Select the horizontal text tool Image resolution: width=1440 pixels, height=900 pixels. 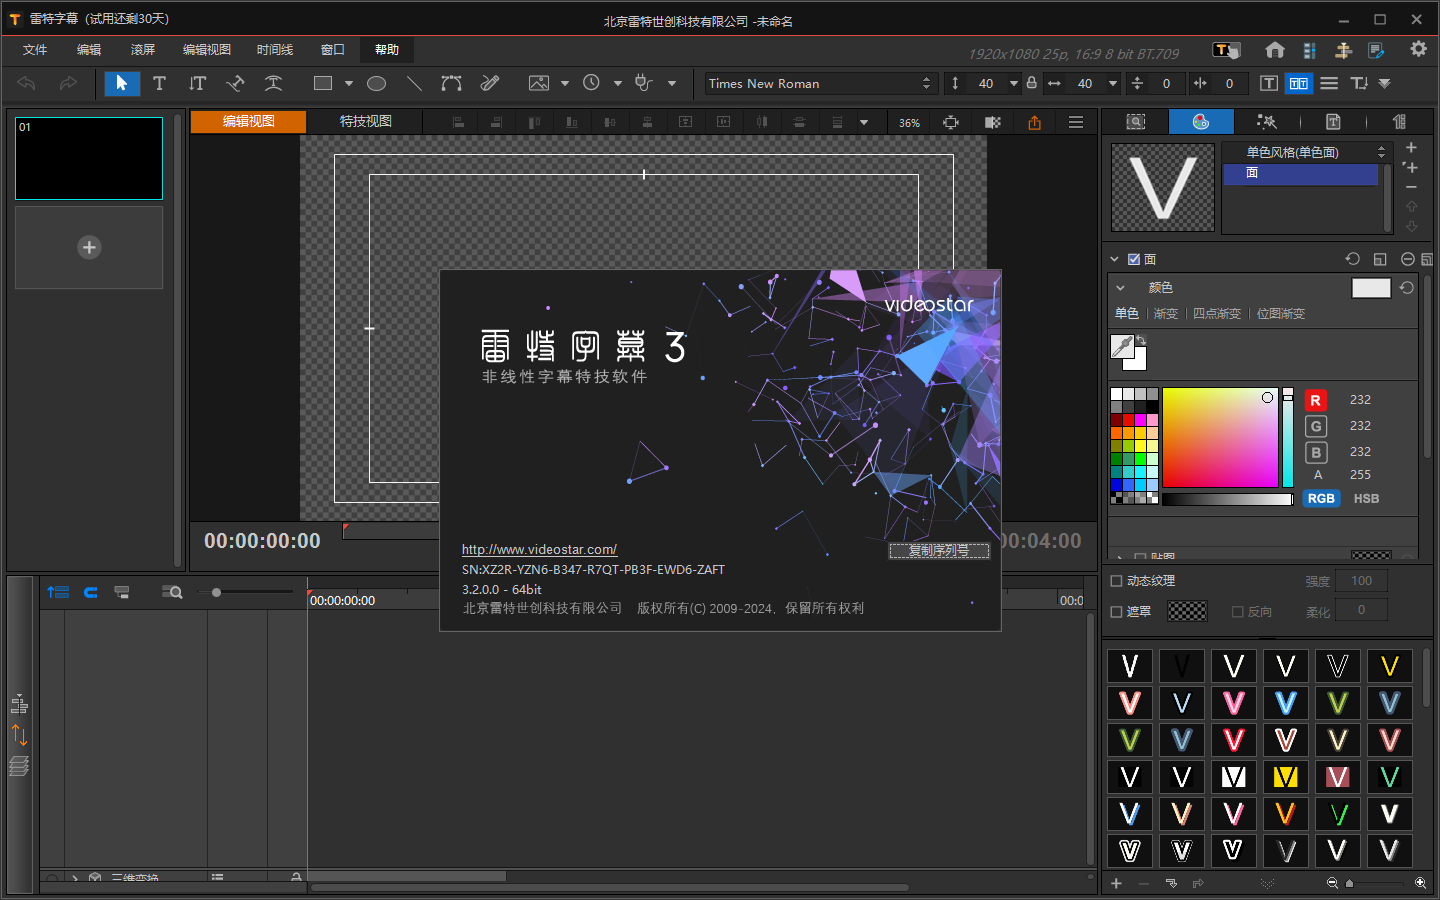[x=159, y=84]
